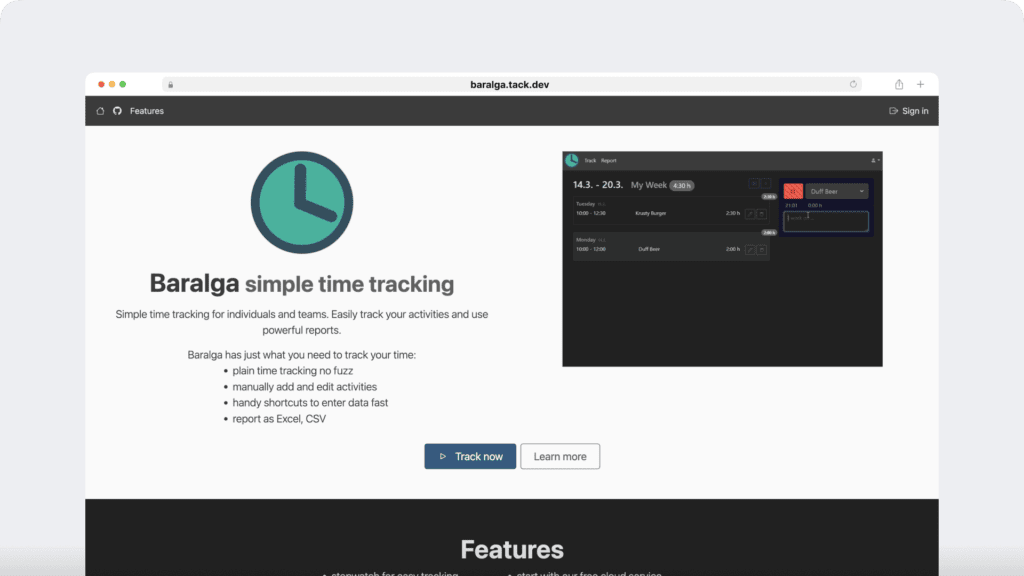Click the Sign in link
Screen dimensions: 1024x576
[x=908, y=111]
